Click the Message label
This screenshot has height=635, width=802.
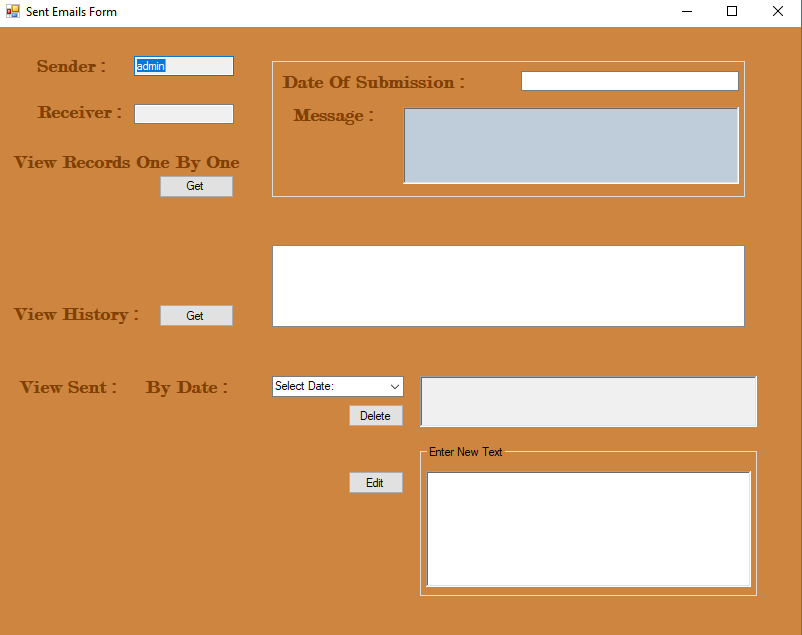click(x=333, y=116)
